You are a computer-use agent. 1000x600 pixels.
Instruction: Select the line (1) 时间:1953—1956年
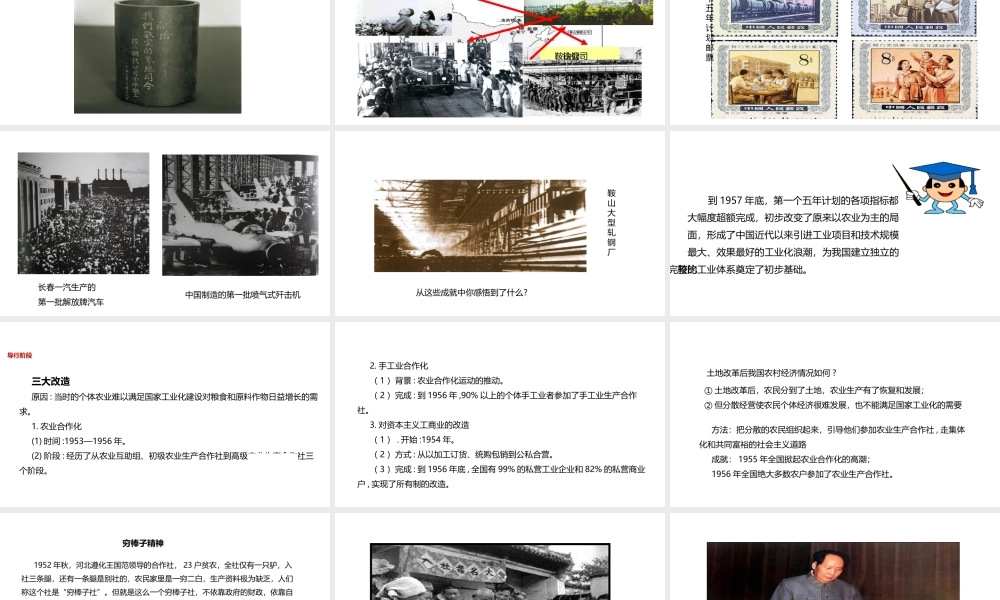(79, 441)
